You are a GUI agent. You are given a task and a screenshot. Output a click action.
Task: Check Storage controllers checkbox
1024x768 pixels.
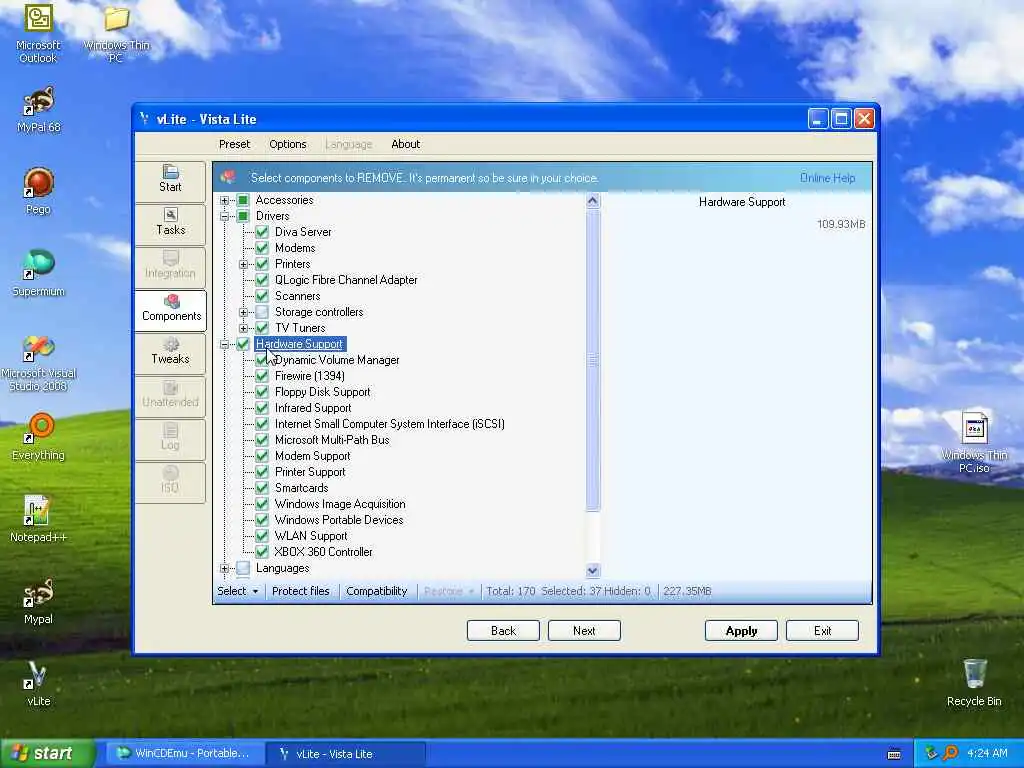[x=262, y=312]
